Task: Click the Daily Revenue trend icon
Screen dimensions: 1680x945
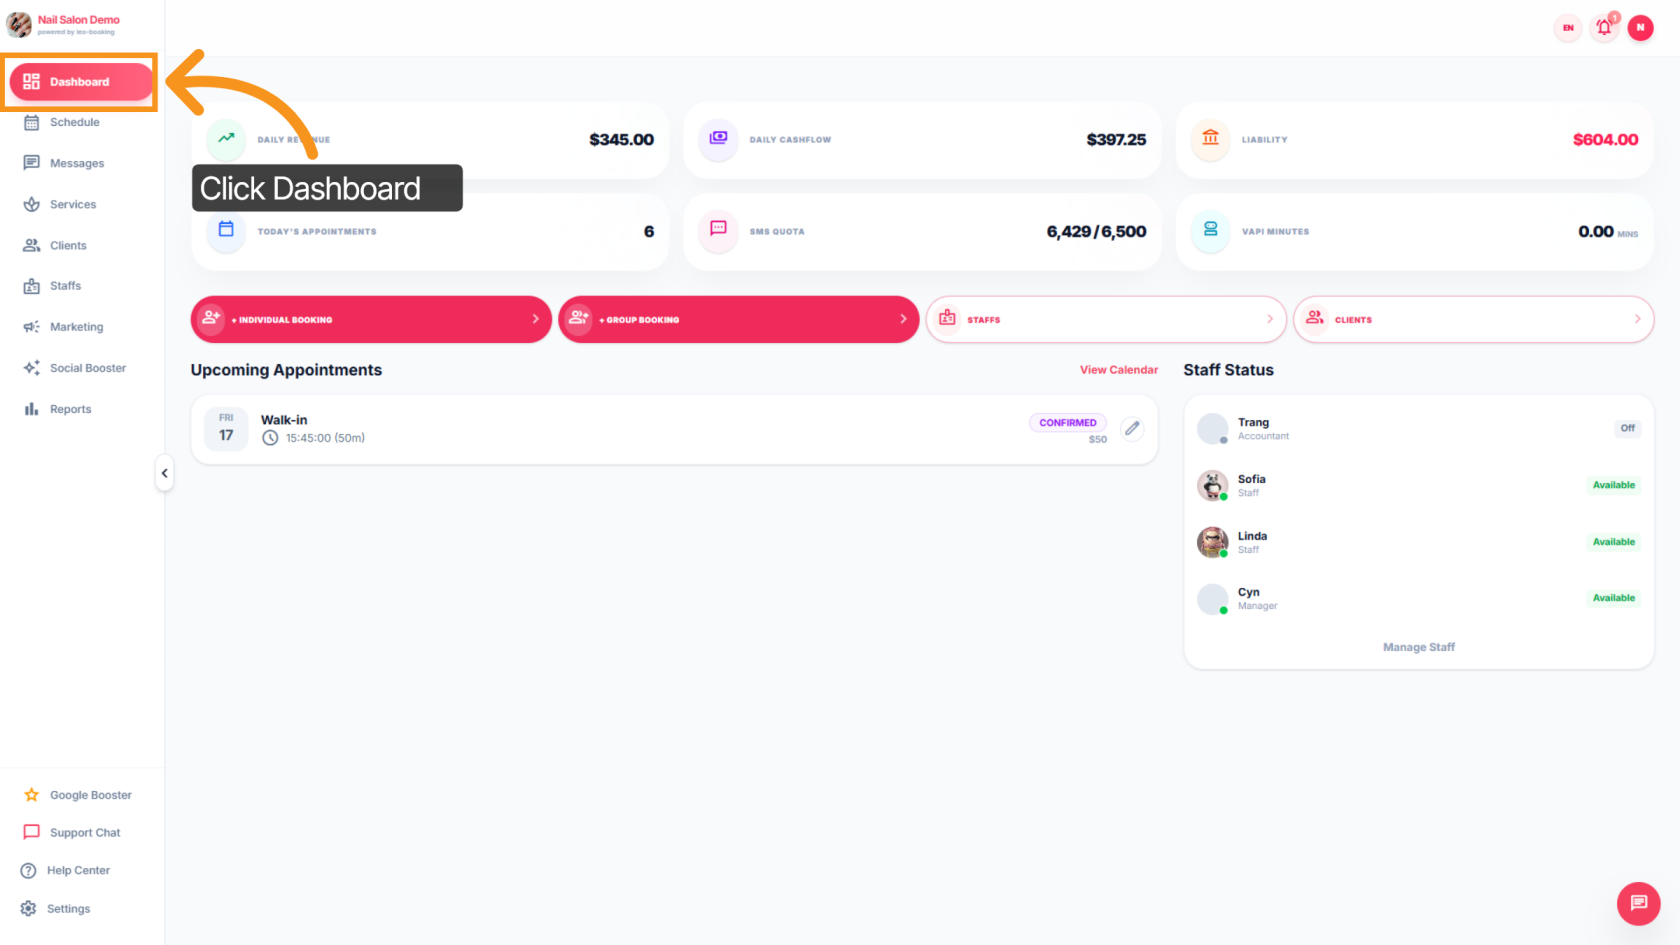Action: 226,138
